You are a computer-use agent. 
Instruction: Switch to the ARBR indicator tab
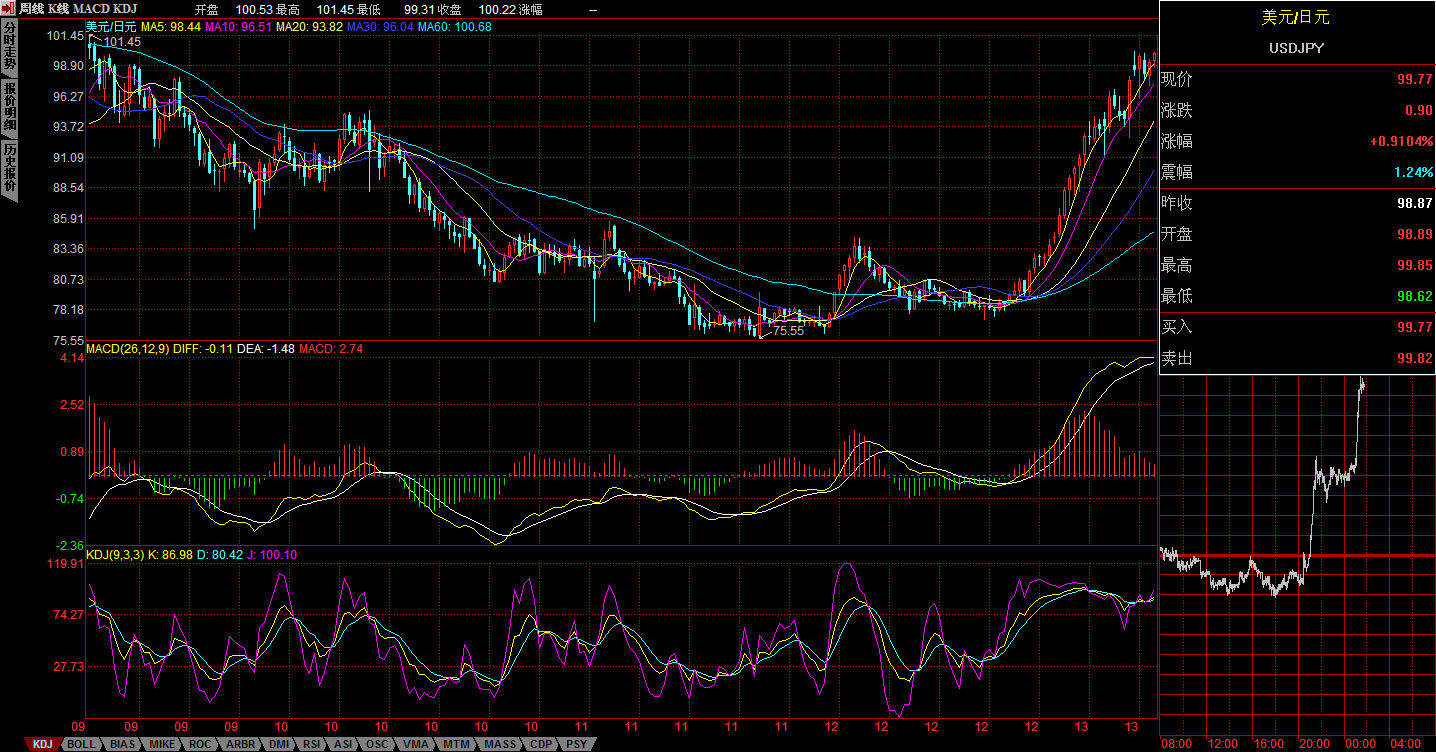(x=241, y=744)
